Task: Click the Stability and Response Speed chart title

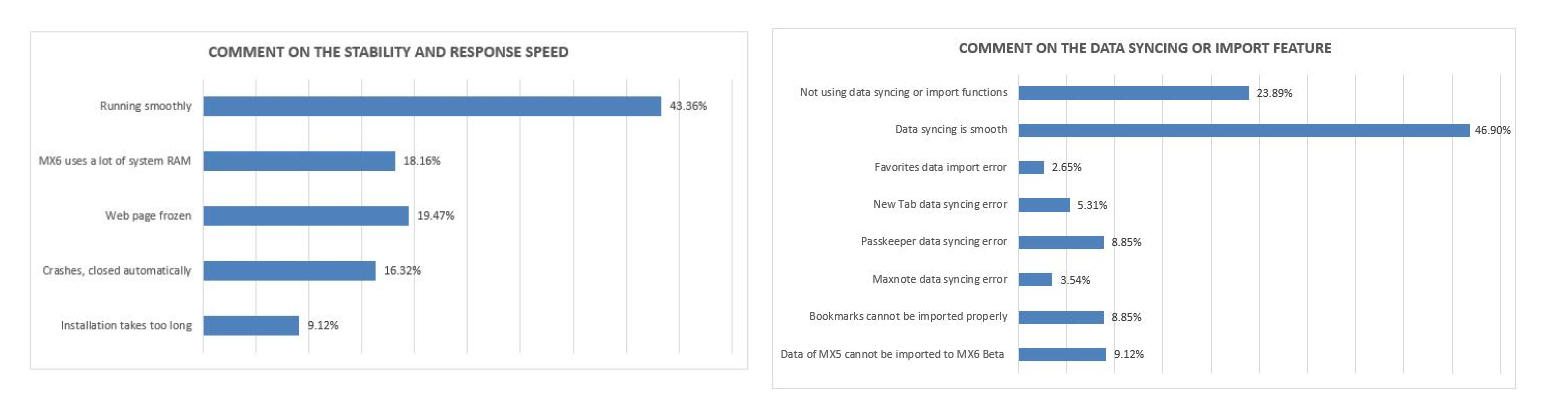Action: pos(388,53)
